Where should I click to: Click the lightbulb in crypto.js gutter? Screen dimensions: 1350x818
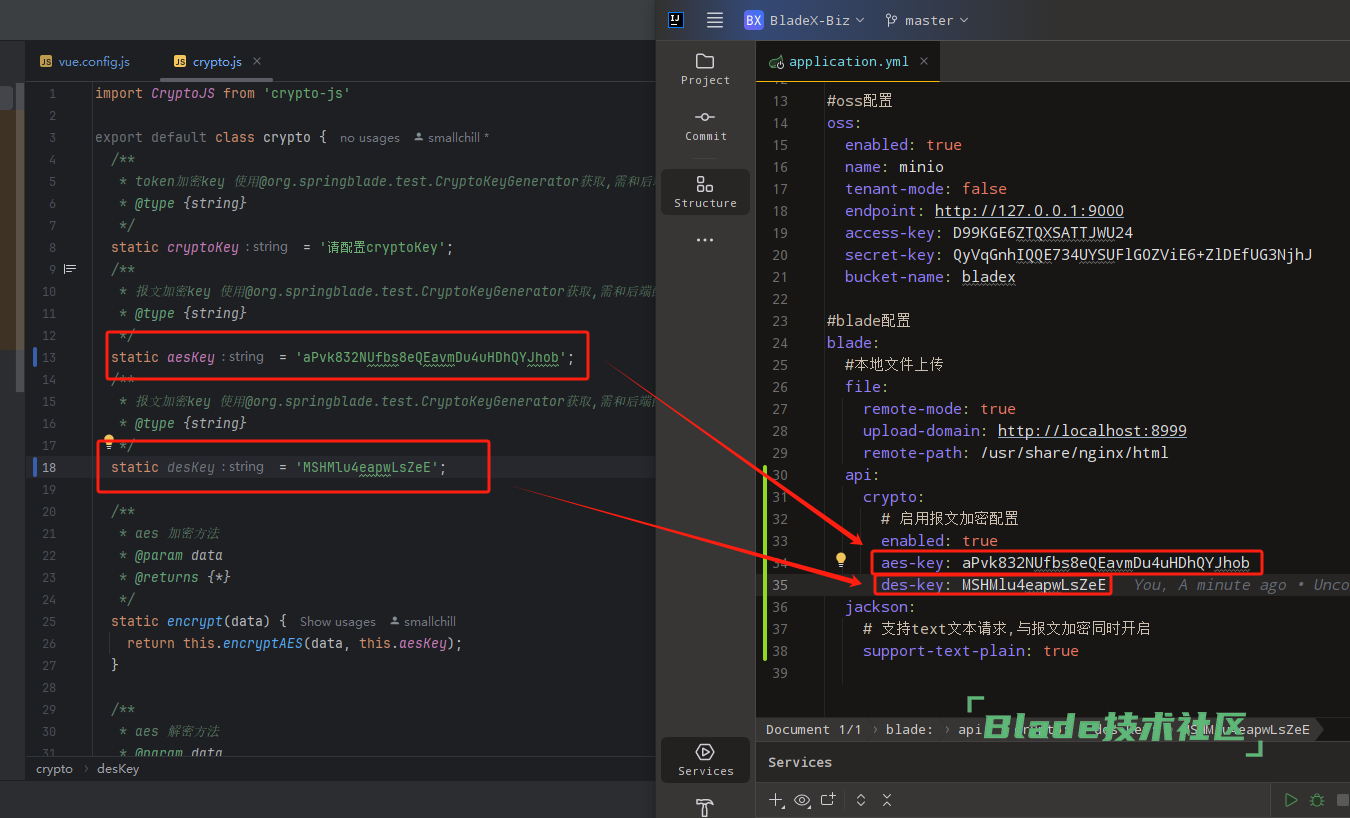click(x=109, y=440)
